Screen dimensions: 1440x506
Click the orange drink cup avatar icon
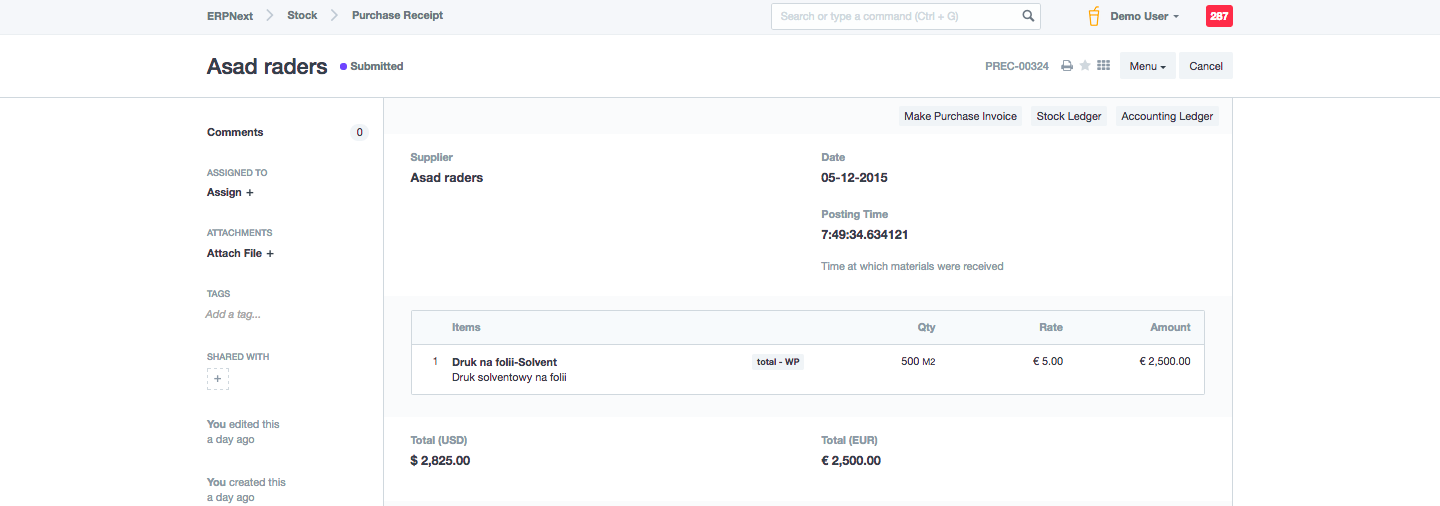tap(1094, 16)
